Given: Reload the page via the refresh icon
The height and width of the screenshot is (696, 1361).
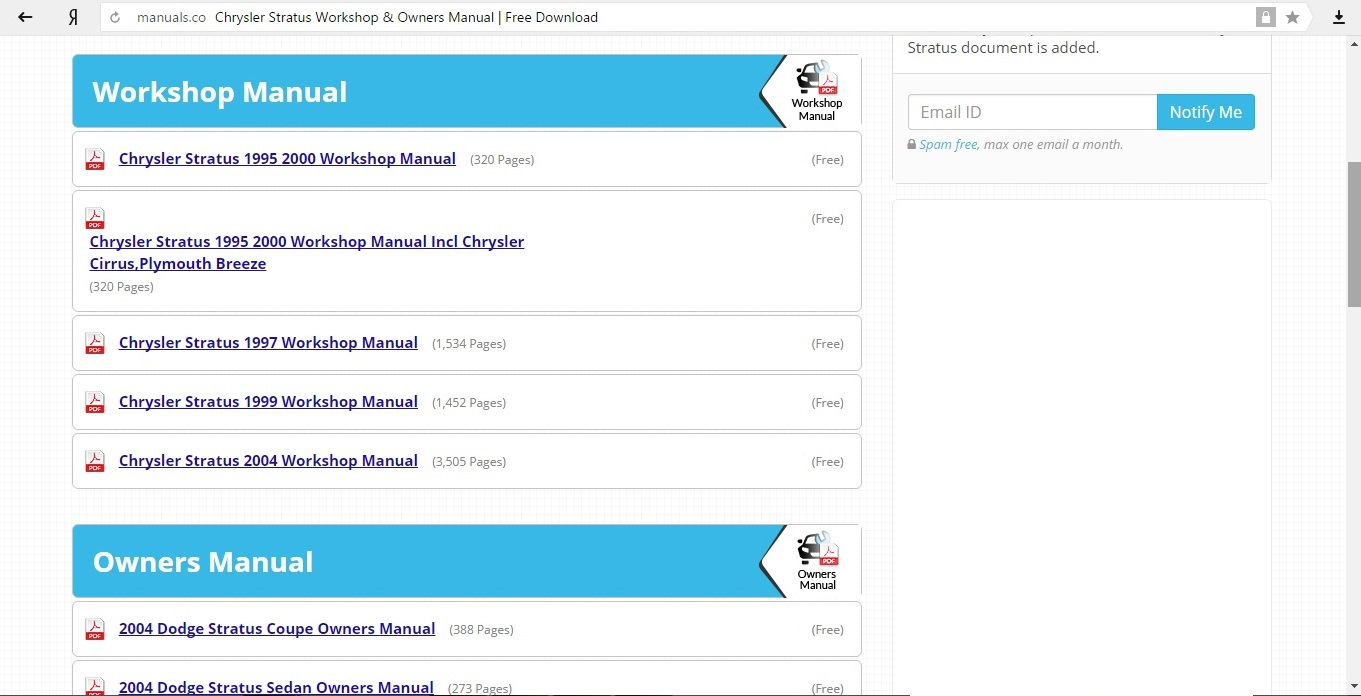Looking at the screenshot, I should (115, 17).
